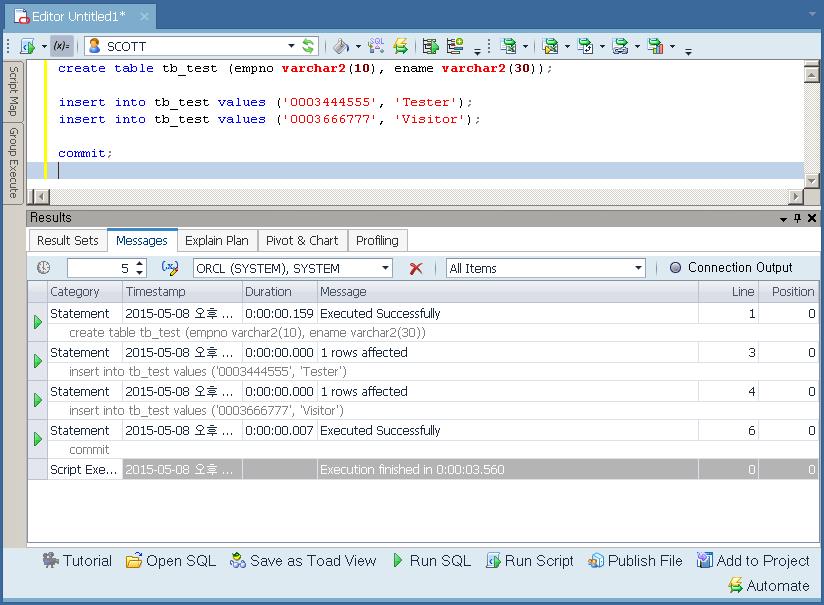Click the Run Script button
Image resolution: width=824 pixels, height=605 pixels.
[530, 561]
